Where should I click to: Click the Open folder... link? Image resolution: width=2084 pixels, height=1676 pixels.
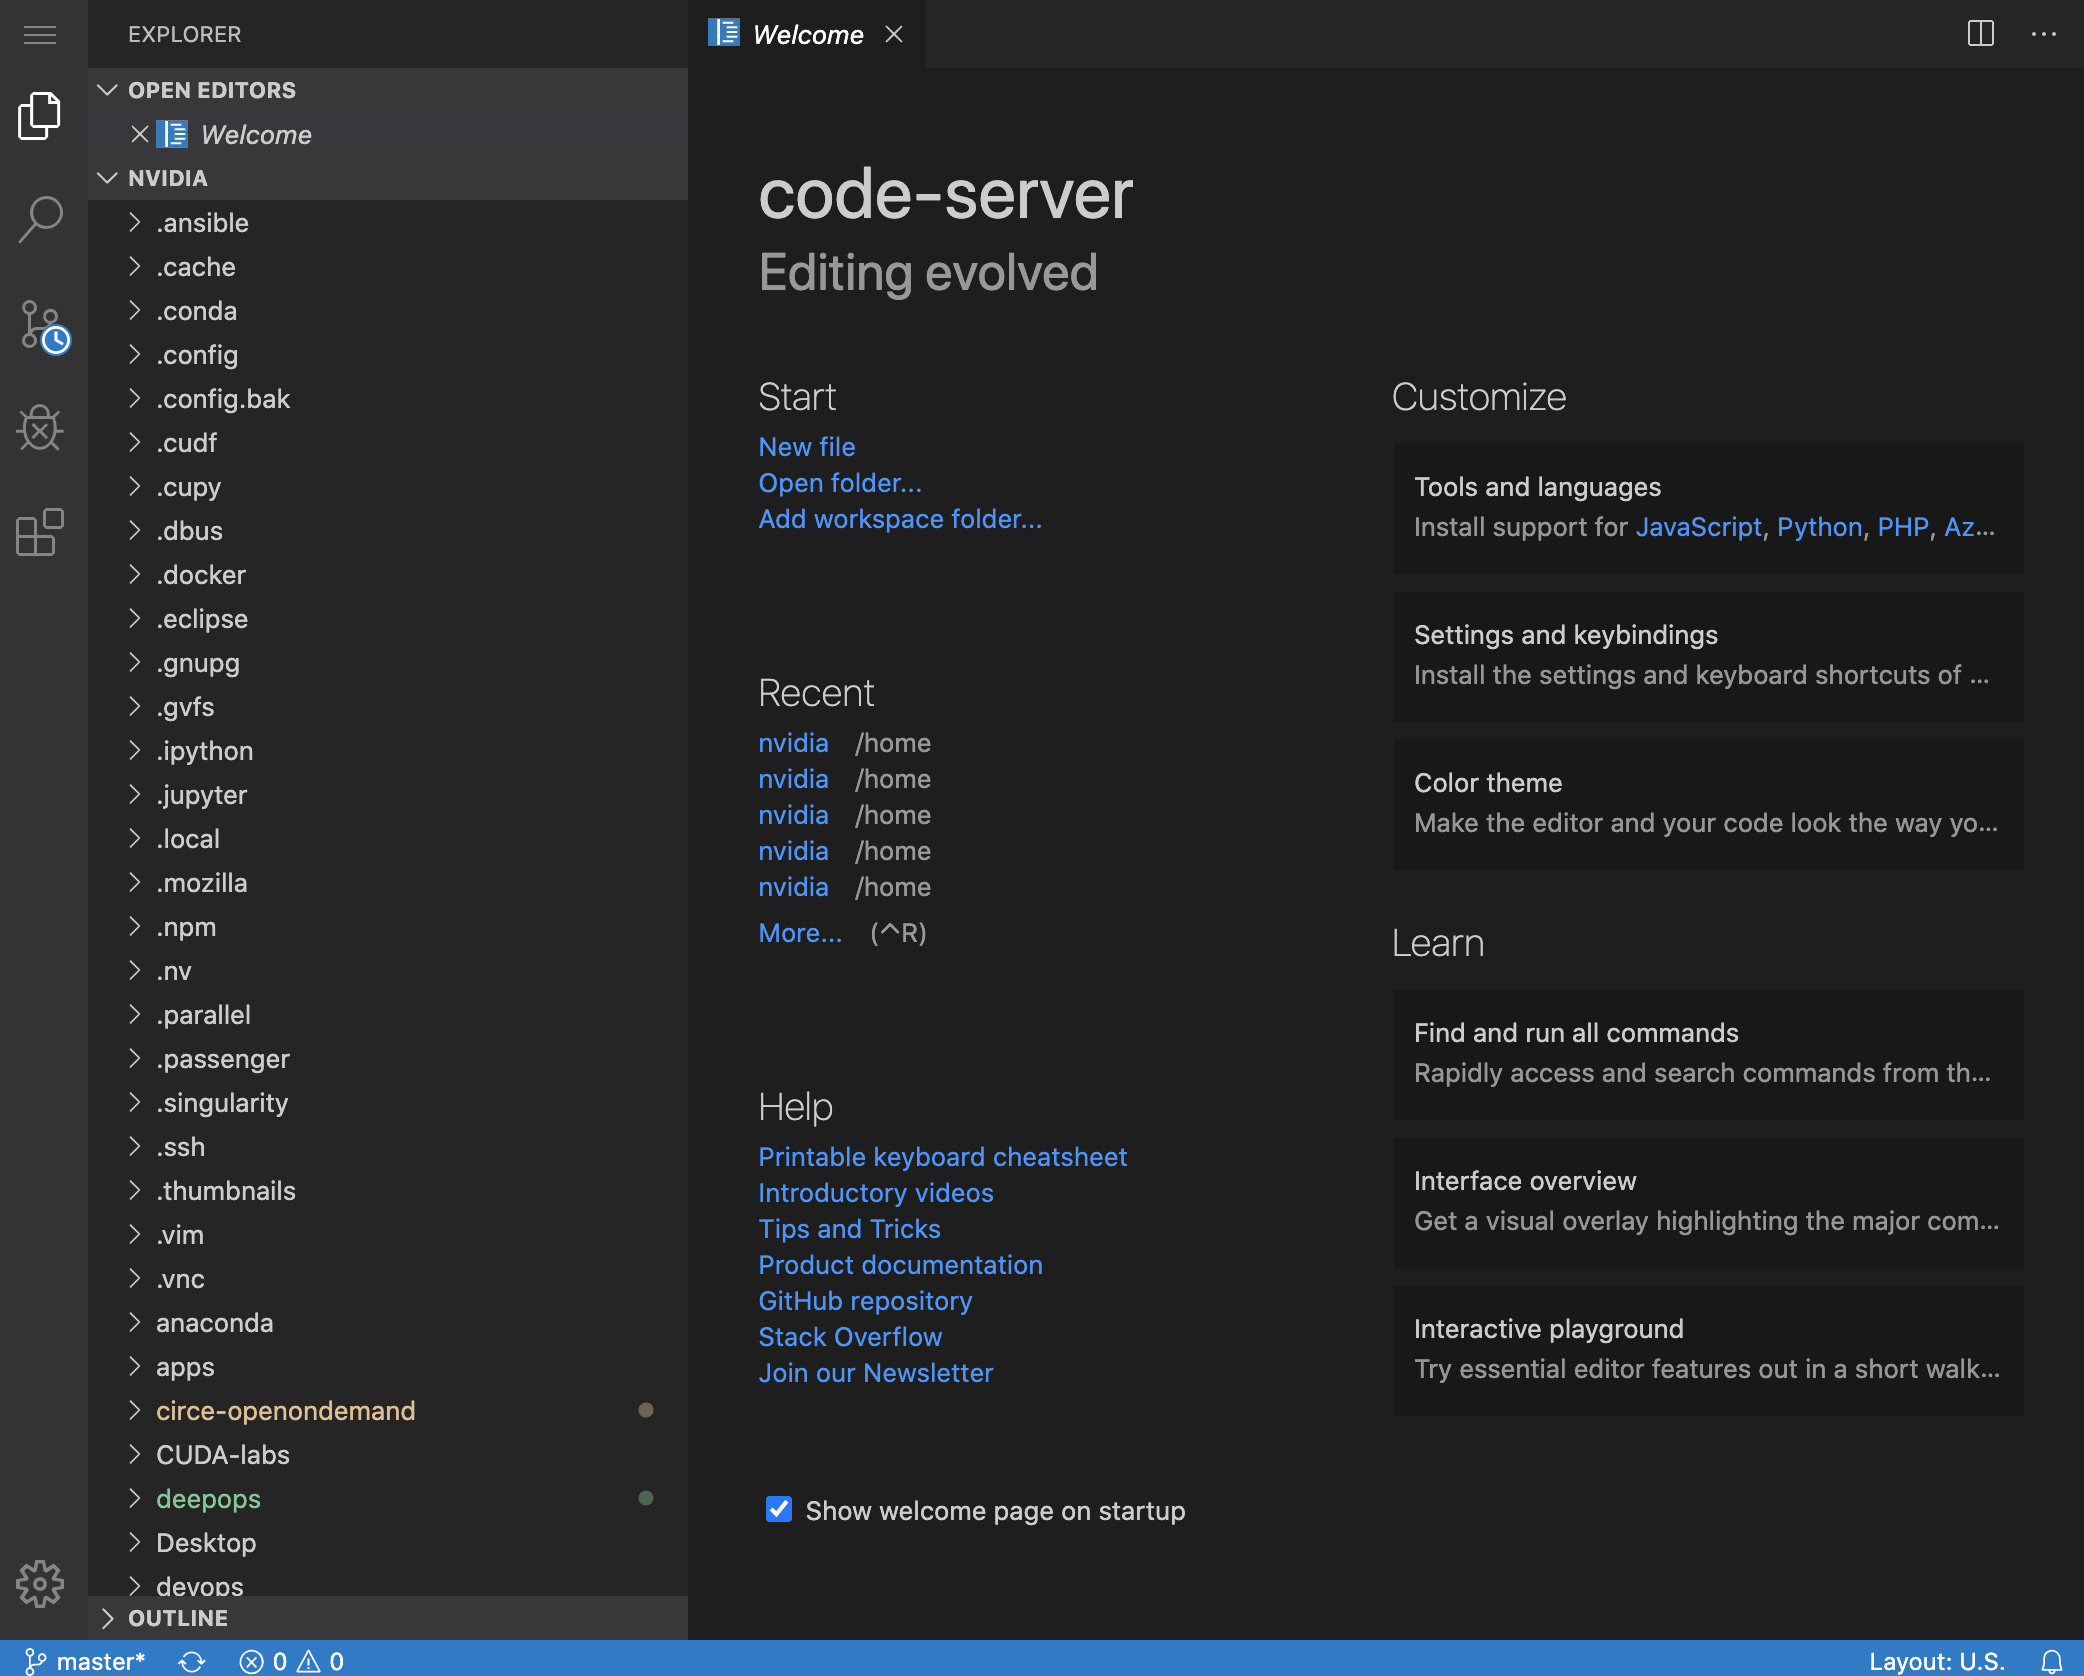(840, 483)
